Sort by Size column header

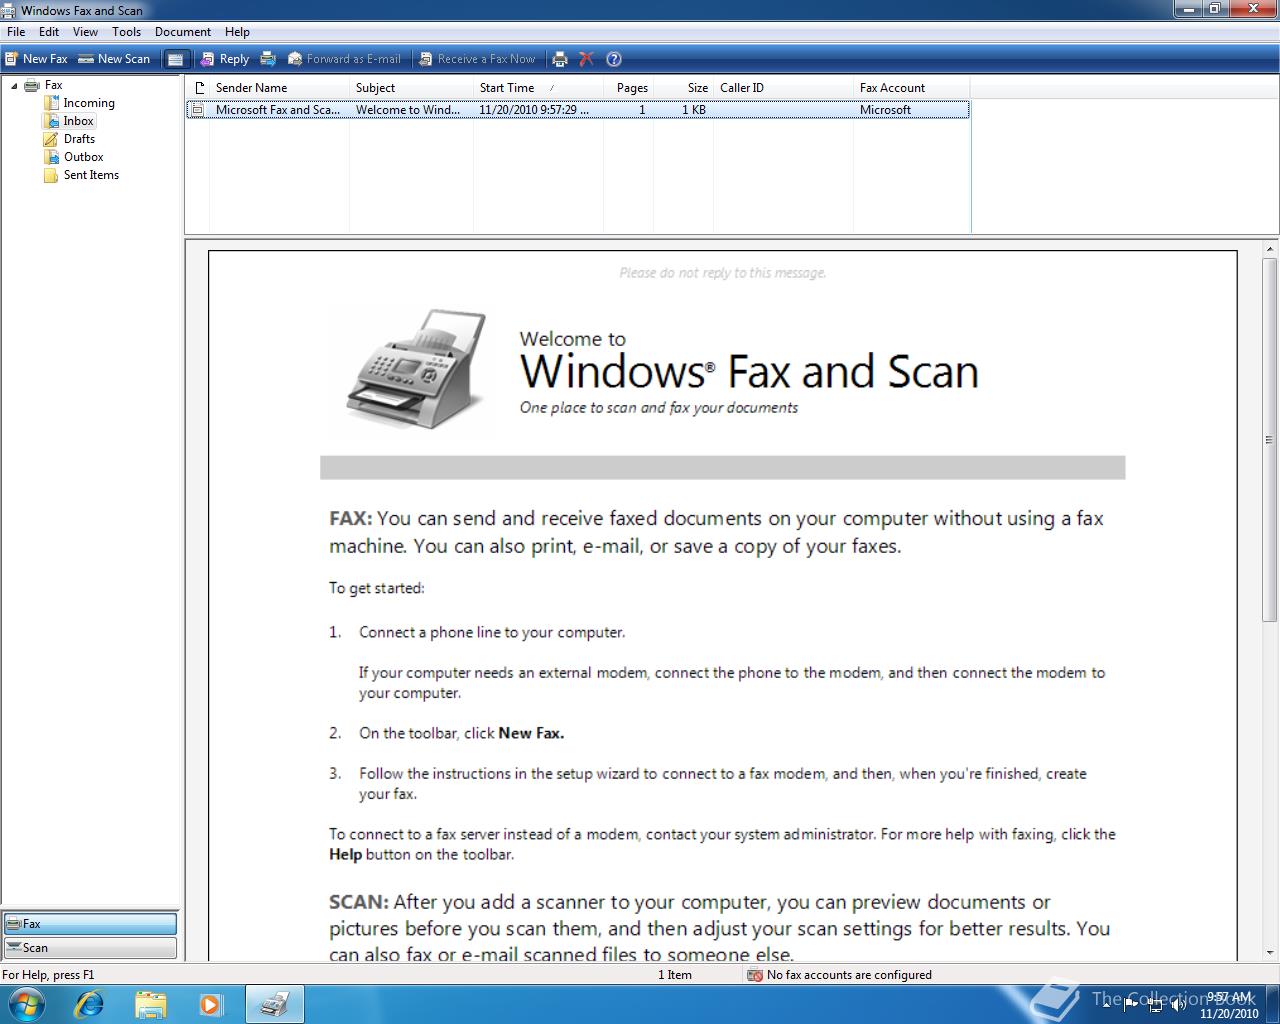(x=684, y=88)
